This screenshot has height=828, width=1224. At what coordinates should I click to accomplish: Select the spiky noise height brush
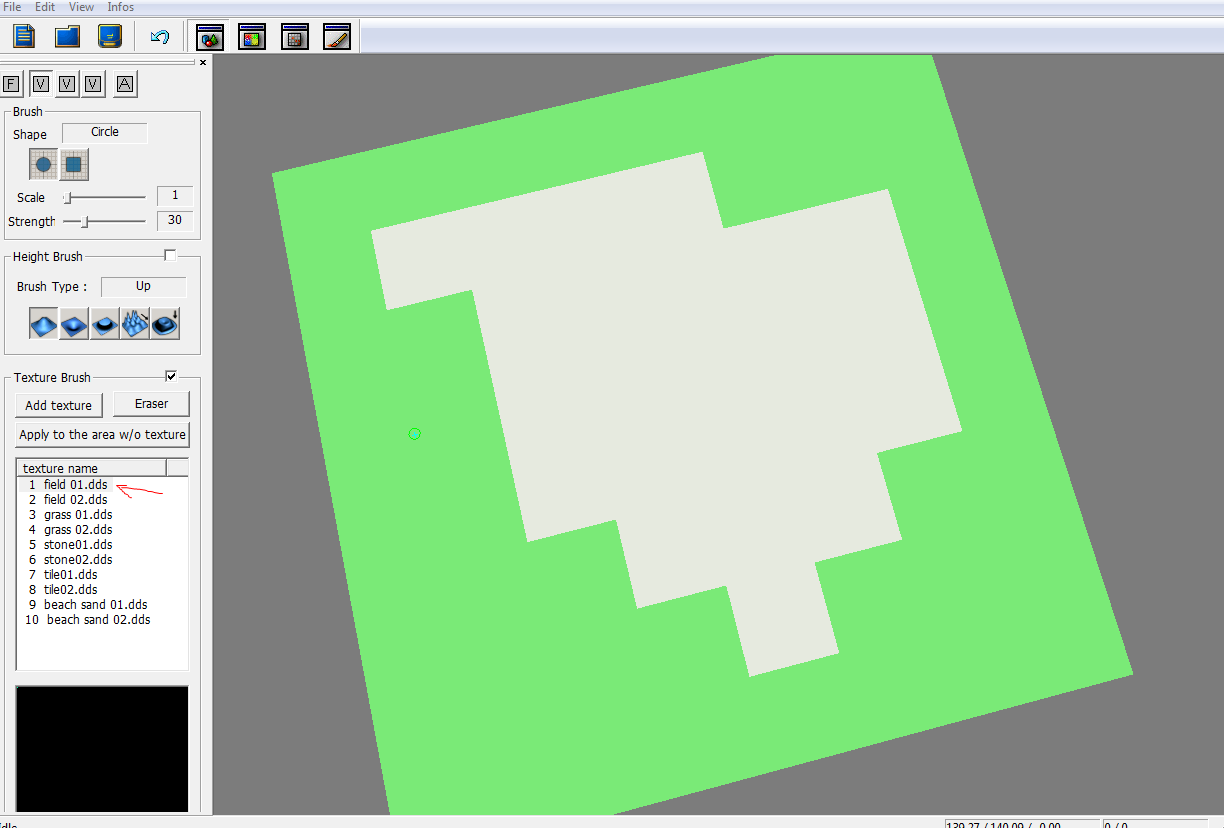click(x=135, y=323)
